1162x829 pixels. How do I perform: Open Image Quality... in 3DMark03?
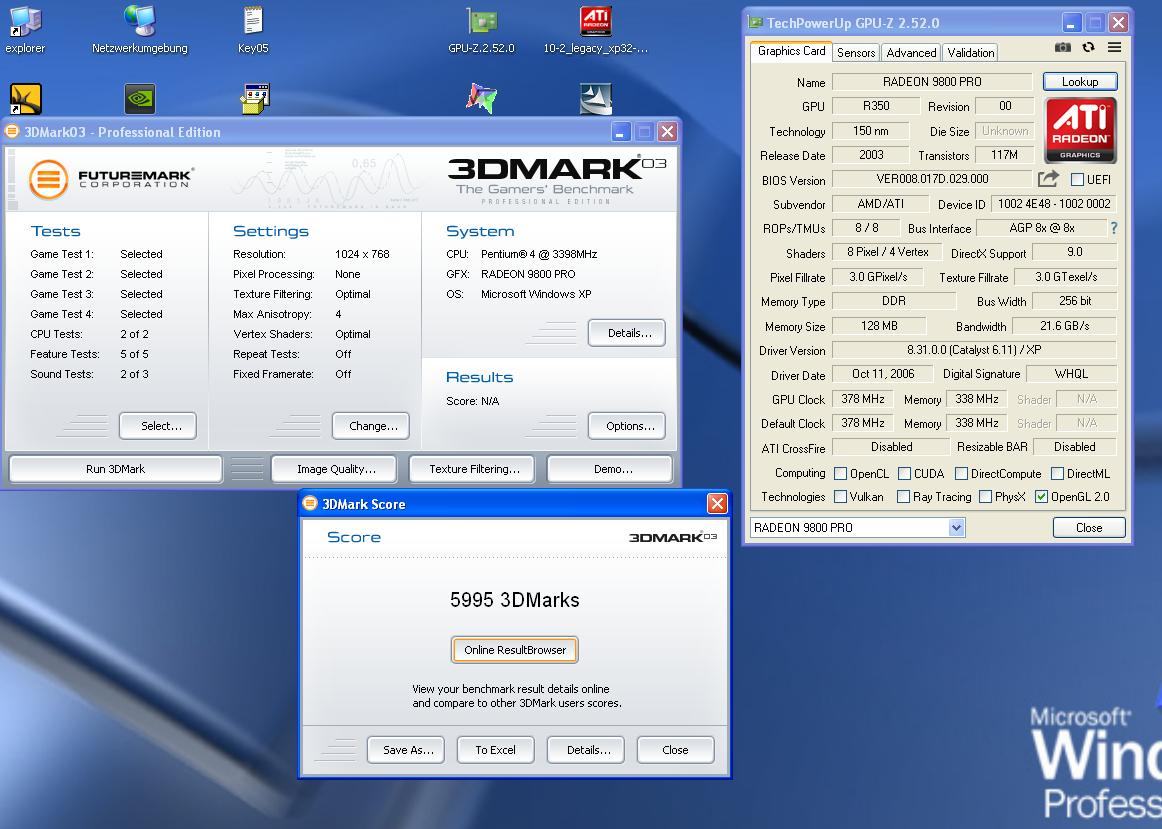pyautogui.click(x=334, y=469)
